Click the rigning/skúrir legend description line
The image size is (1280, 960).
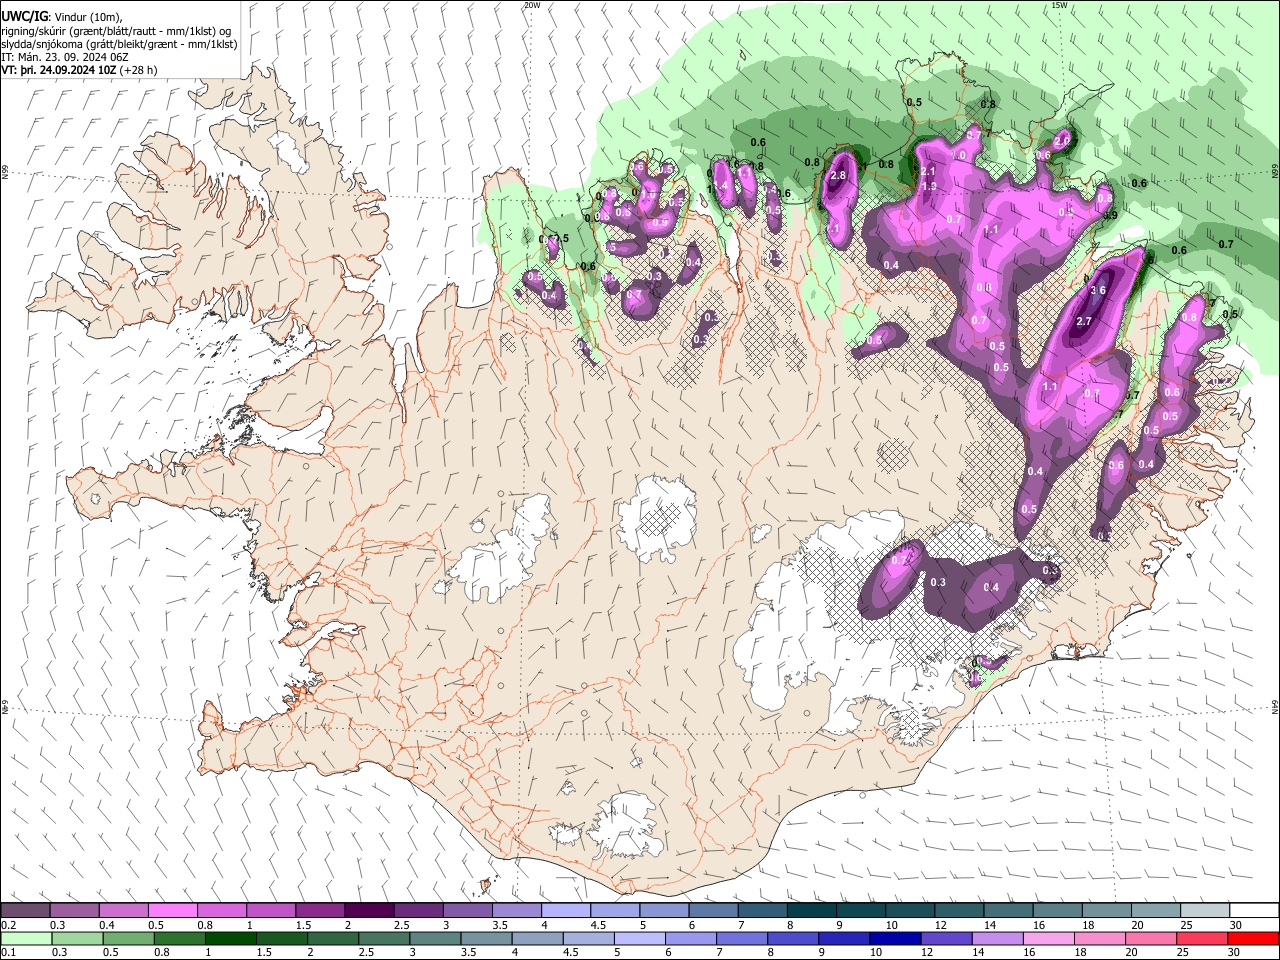tap(116, 30)
